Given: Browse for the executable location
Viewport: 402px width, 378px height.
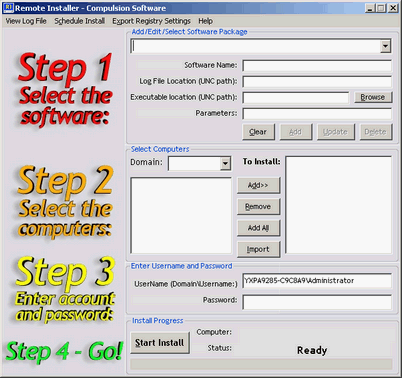Looking at the screenshot, I should [373, 97].
